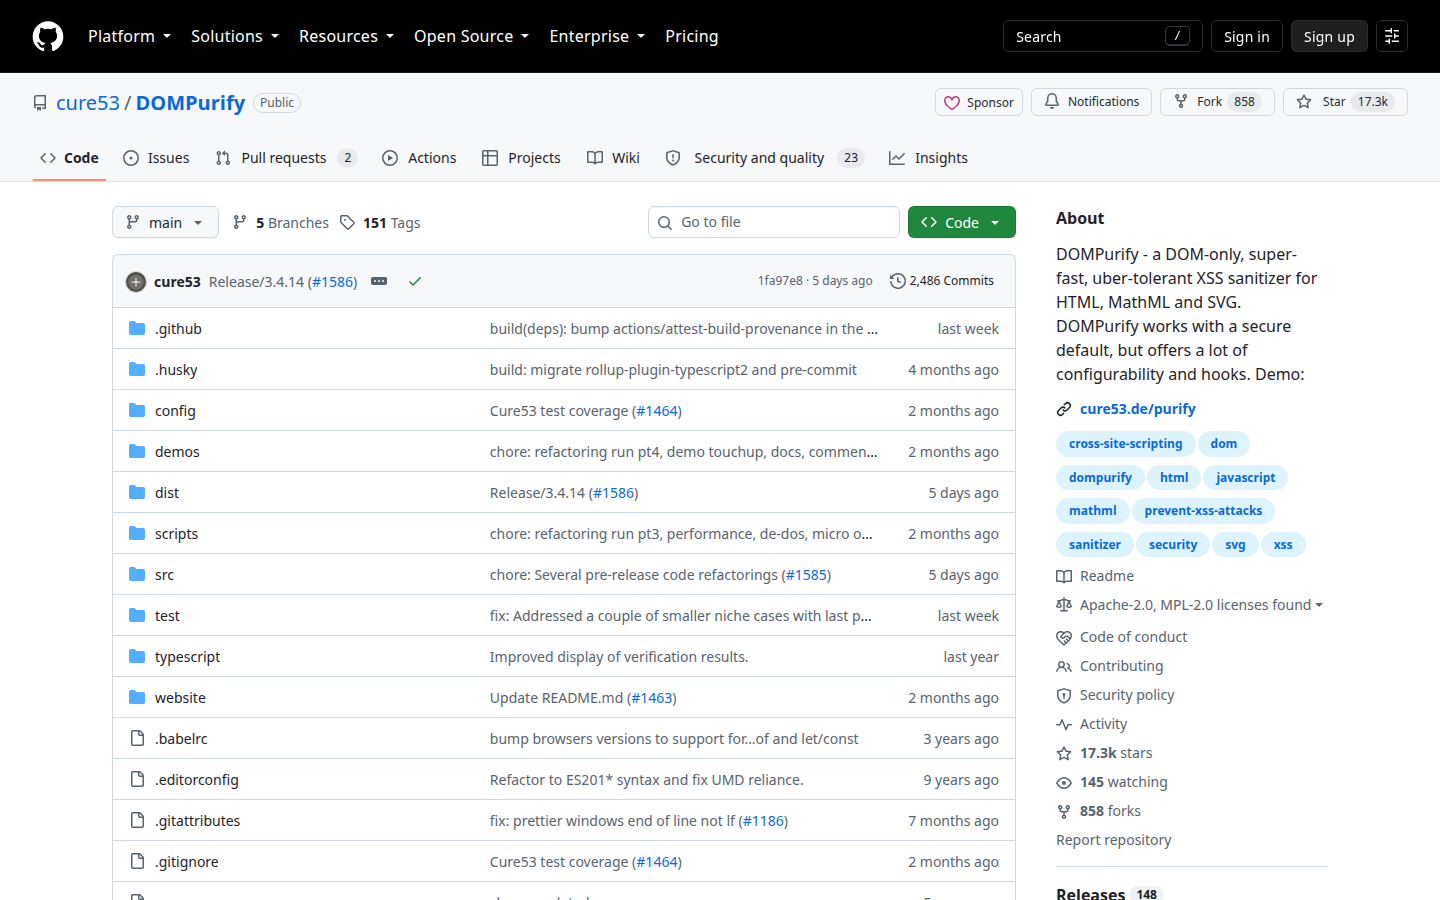Click the cure53 avatar in the commit bar
Viewport: 1440px width, 900px height.
136,282
